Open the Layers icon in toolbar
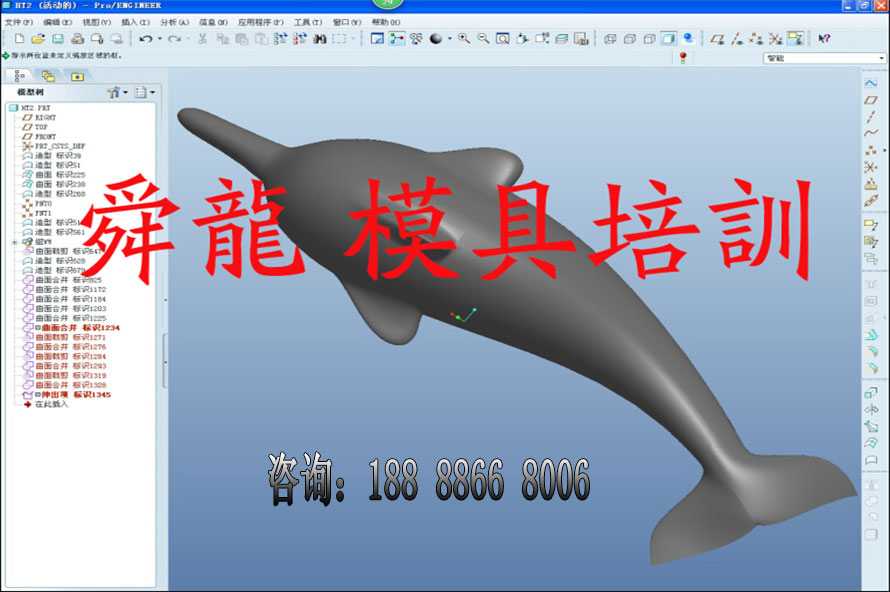The image size is (890, 592). click(x=562, y=39)
